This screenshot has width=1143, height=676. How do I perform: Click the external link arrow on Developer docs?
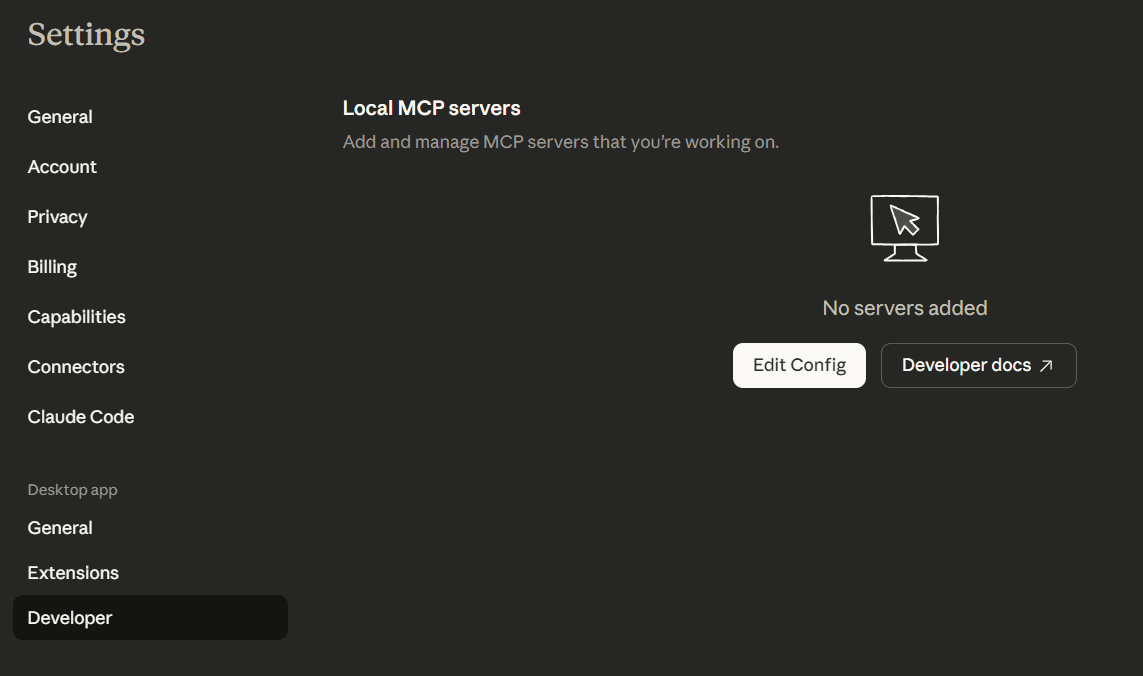pos(1046,366)
